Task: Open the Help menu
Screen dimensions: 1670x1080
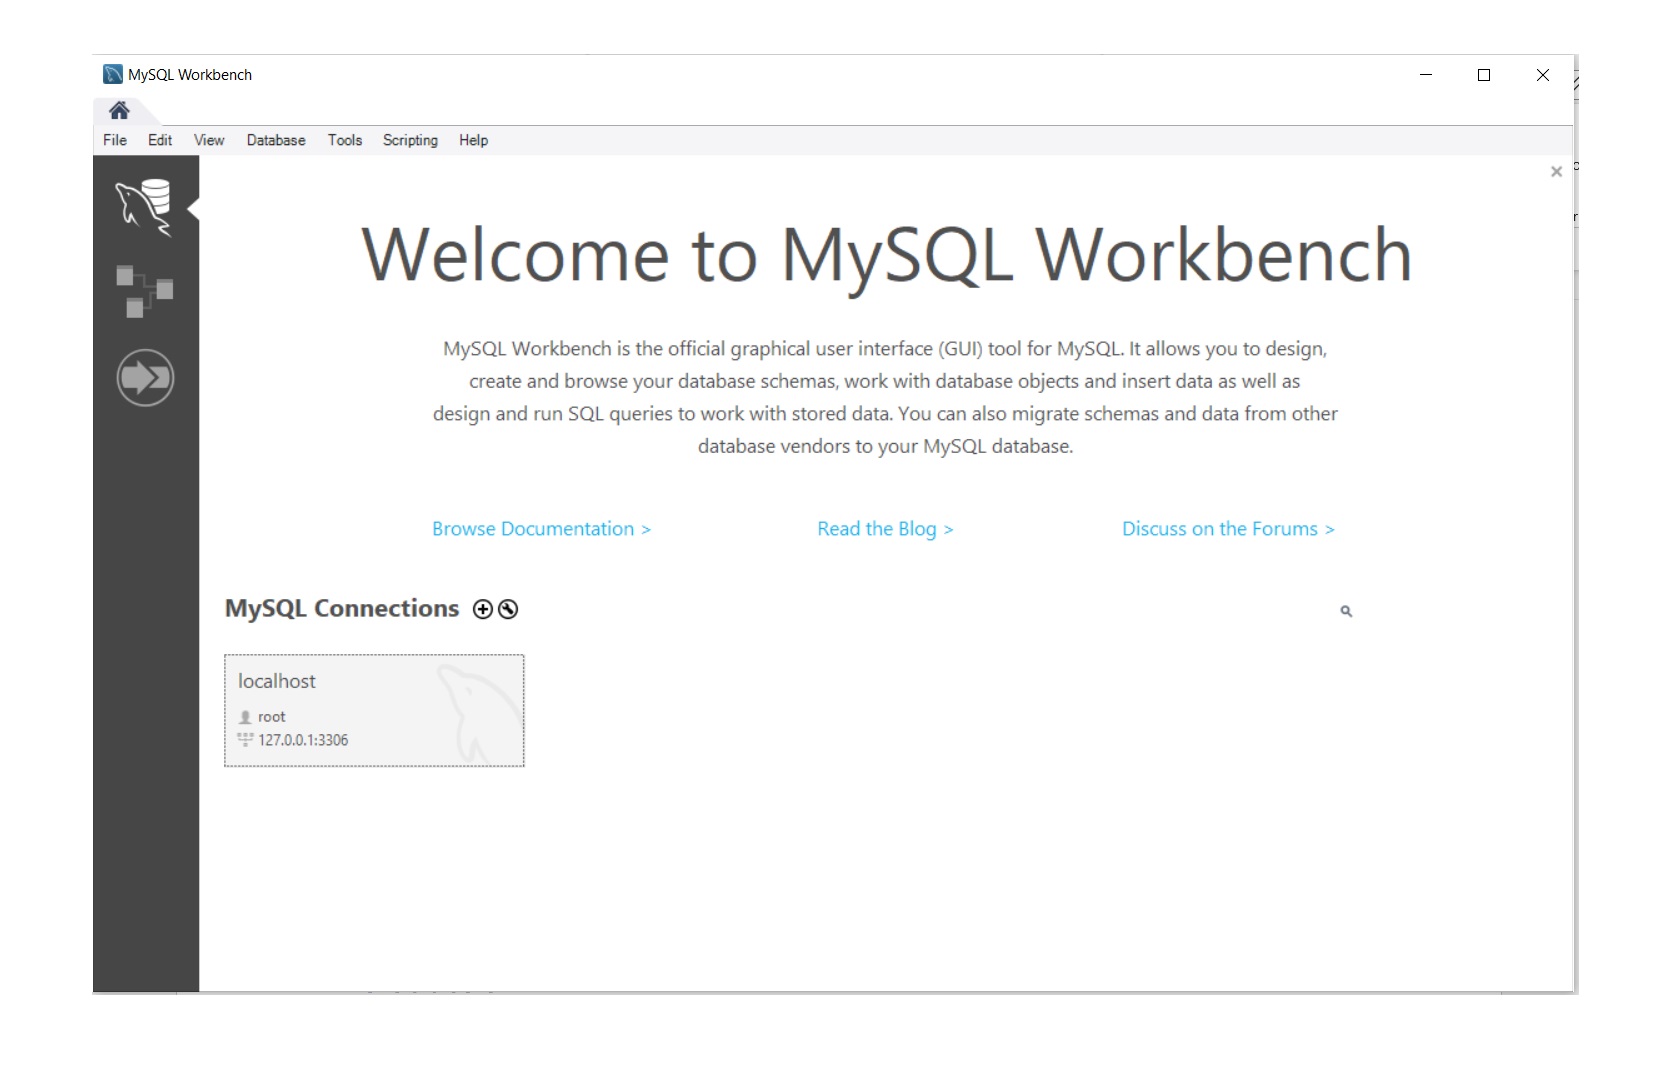Action: pos(473,140)
